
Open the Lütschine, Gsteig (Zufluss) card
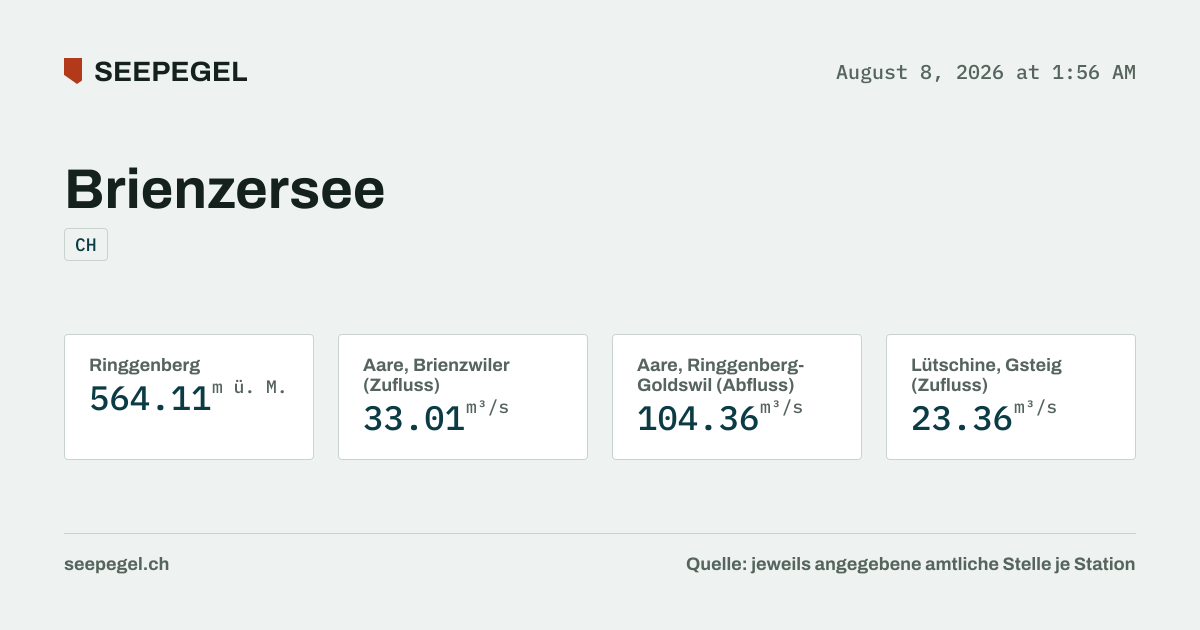click(x=1011, y=397)
